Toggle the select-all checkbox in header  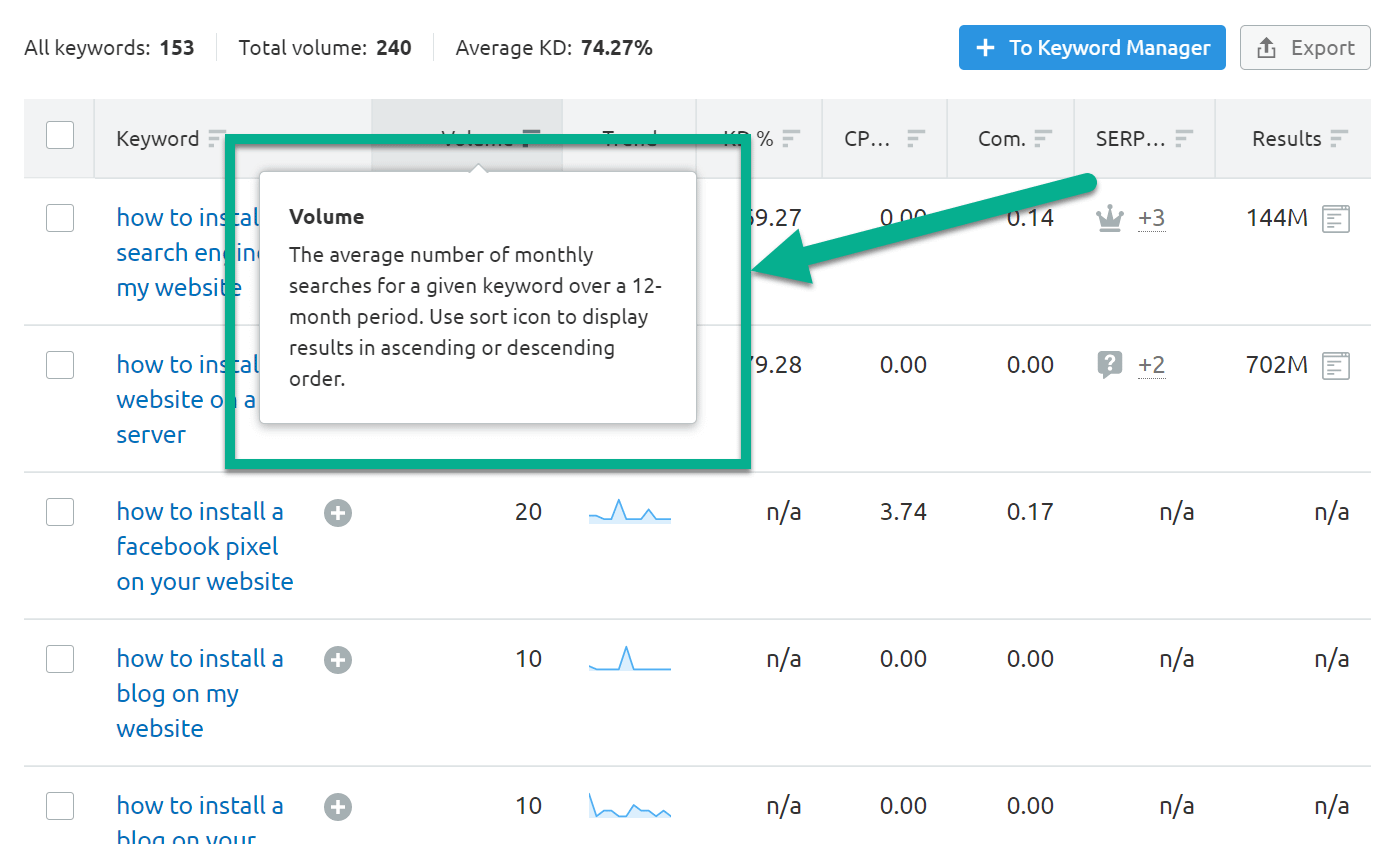pos(60,135)
